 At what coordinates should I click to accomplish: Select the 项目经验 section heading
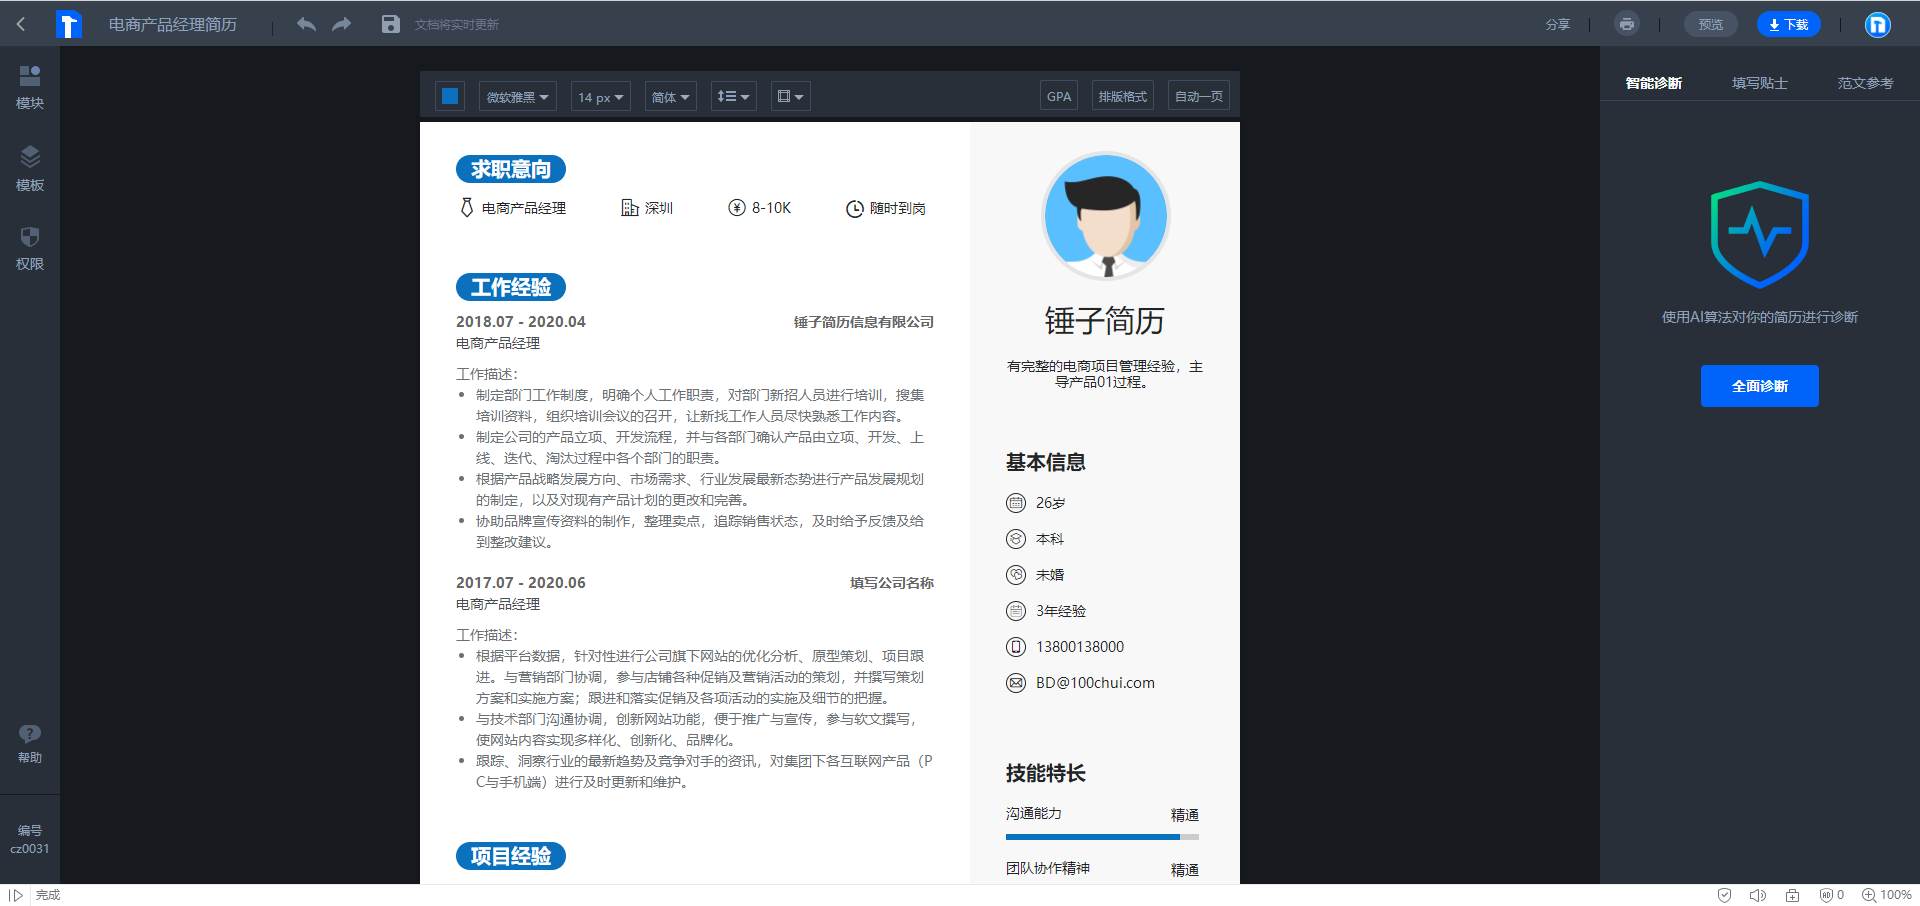(x=511, y=856)
